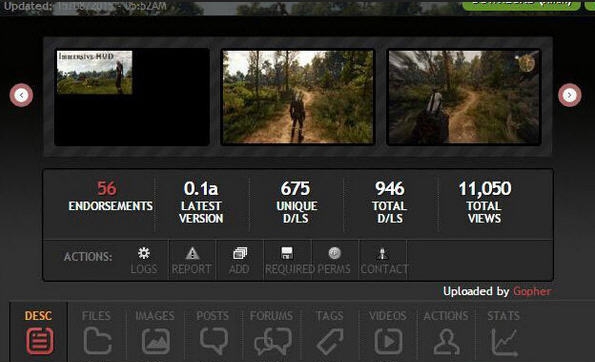Click the 675 unique D/Ls value
This screenshot has width=595, height=362.
(295, 188)
